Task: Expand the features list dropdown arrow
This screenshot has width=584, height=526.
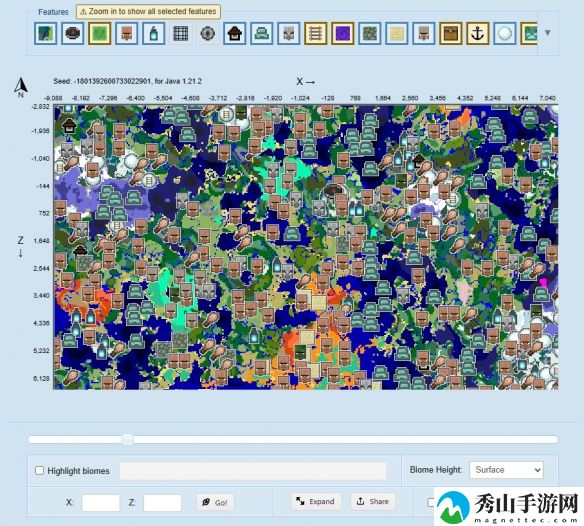Action: (548, 33)
